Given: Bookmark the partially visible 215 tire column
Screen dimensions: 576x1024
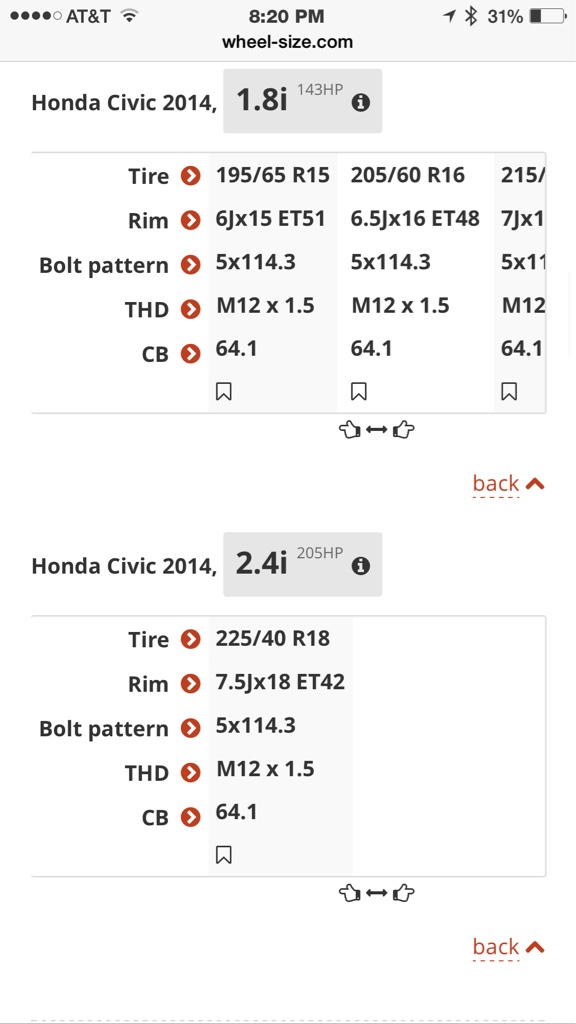Looking at the screenshot, I should 509,391.
